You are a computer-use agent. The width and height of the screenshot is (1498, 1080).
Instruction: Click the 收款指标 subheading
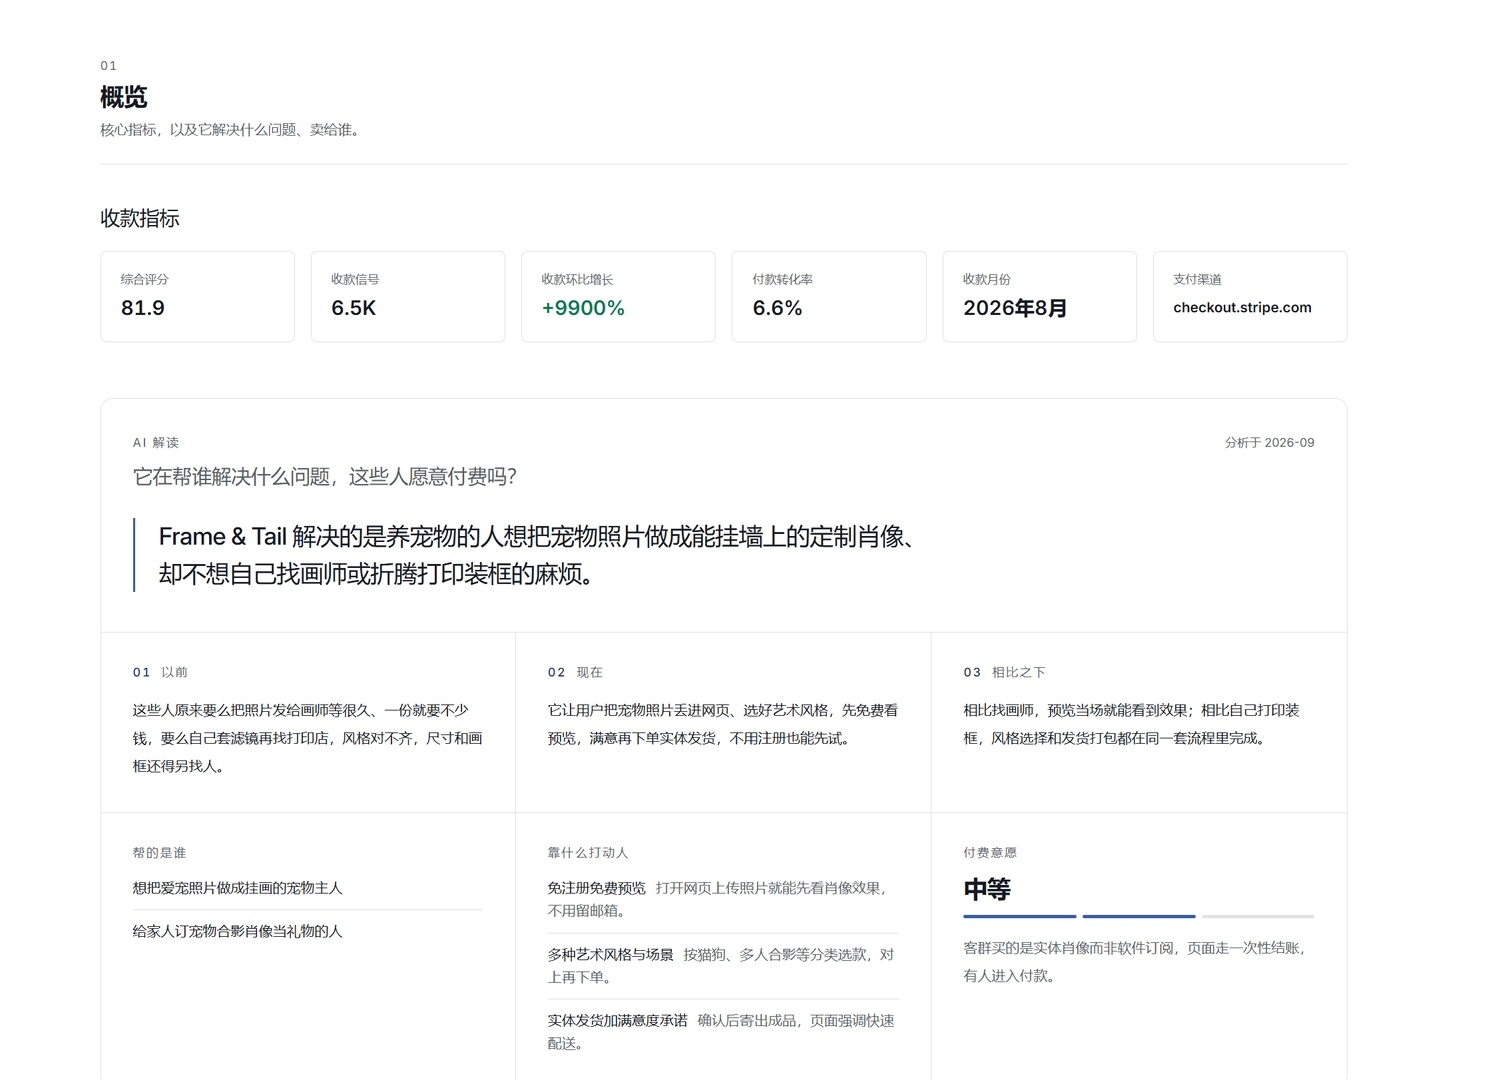tap(140, 218)
